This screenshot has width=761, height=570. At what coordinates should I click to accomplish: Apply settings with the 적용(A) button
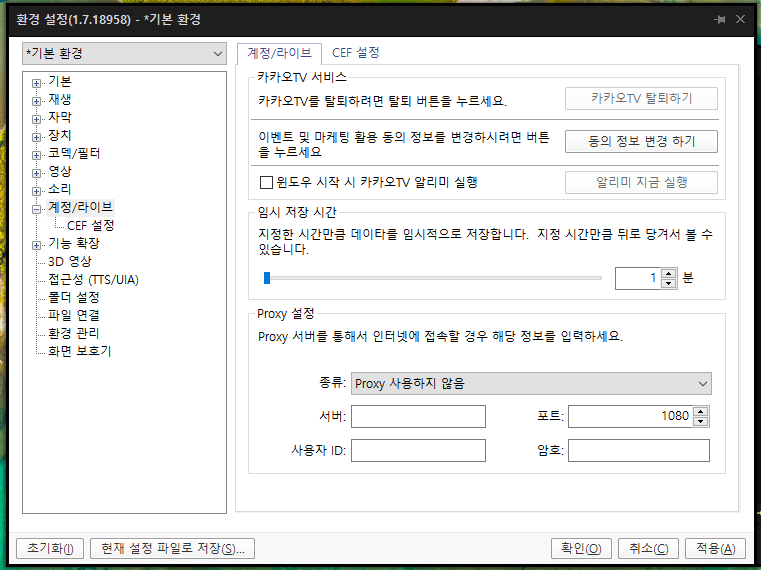pyautogui.click(x=715, y=549)
